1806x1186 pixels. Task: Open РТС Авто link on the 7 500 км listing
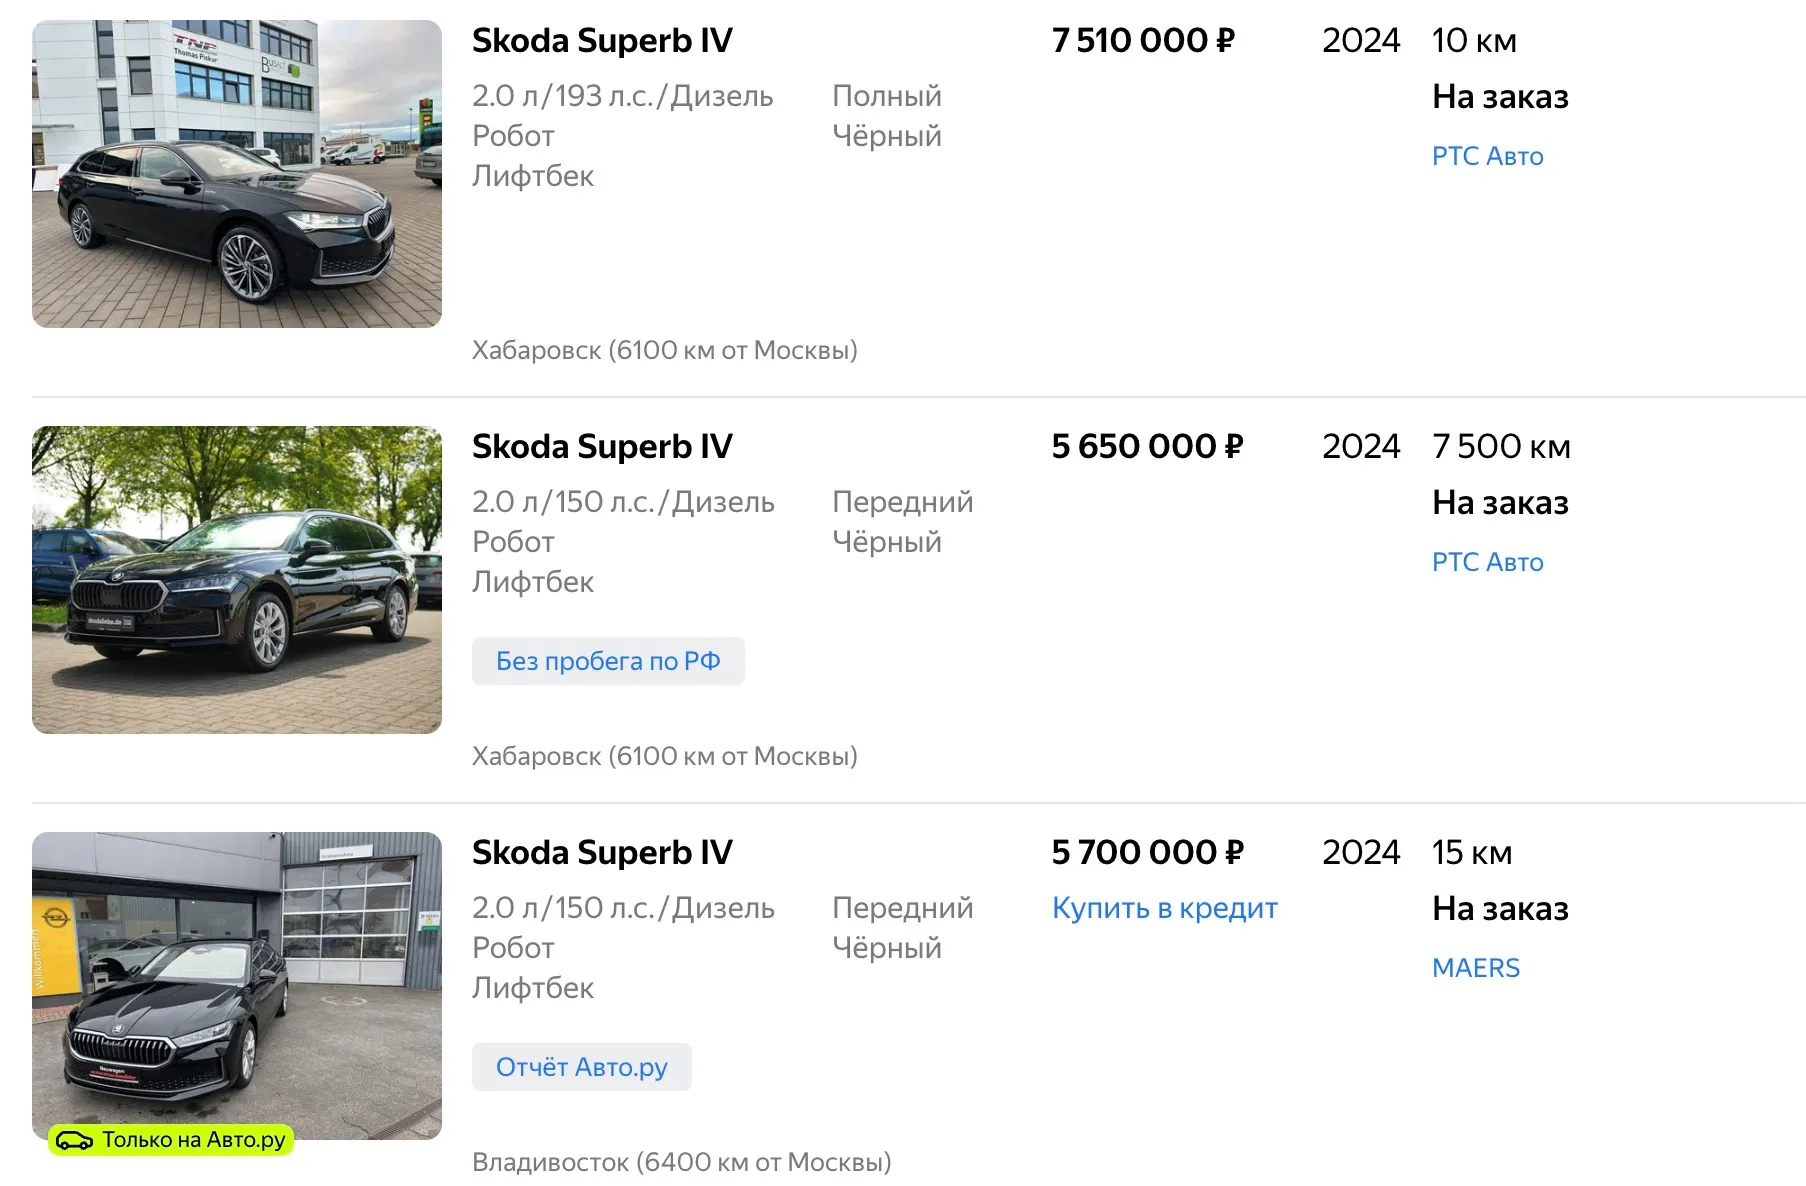[x=1487, y=562]
